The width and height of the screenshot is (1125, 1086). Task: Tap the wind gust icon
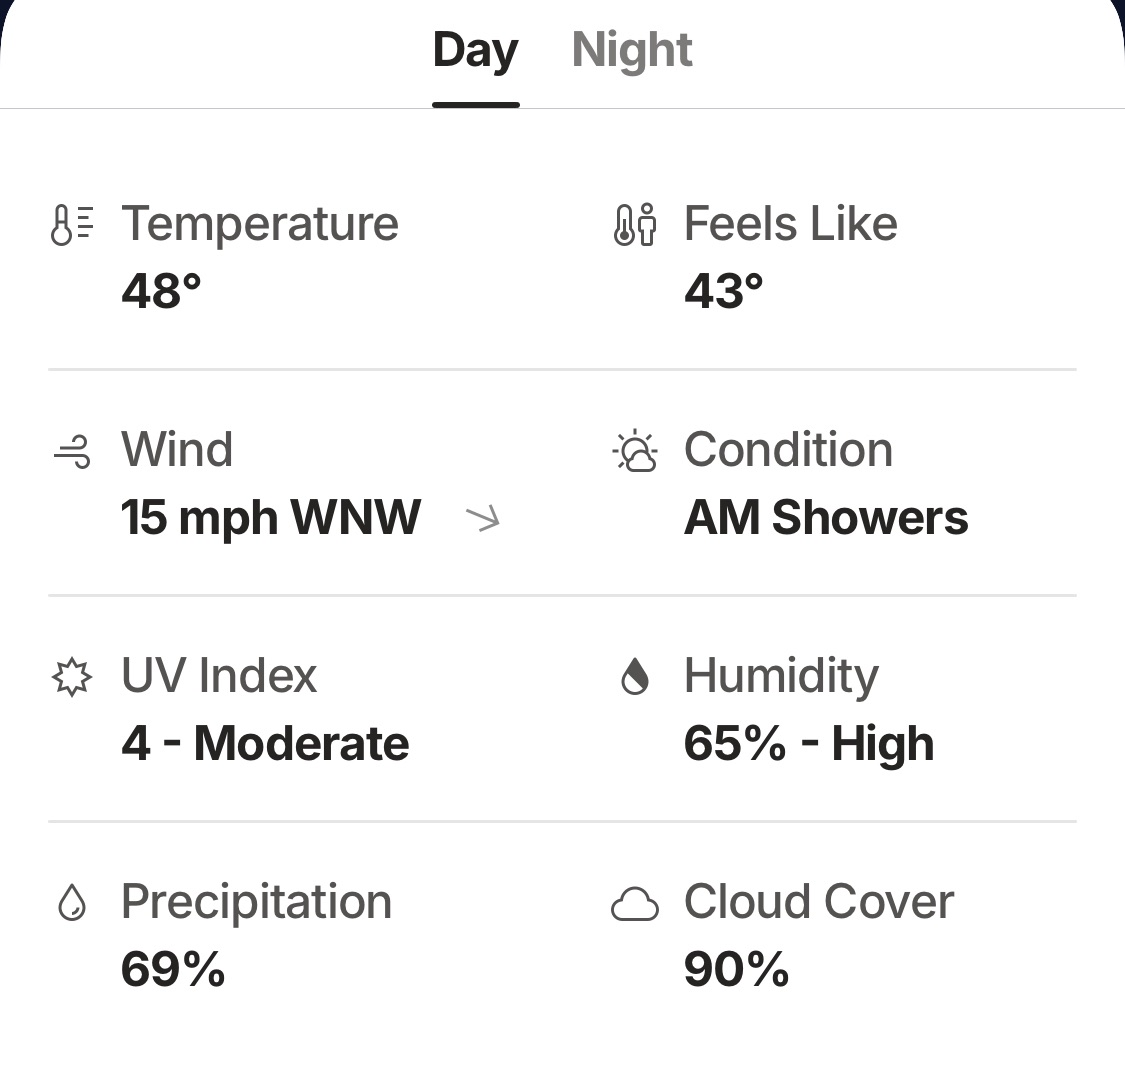[71, 452]
